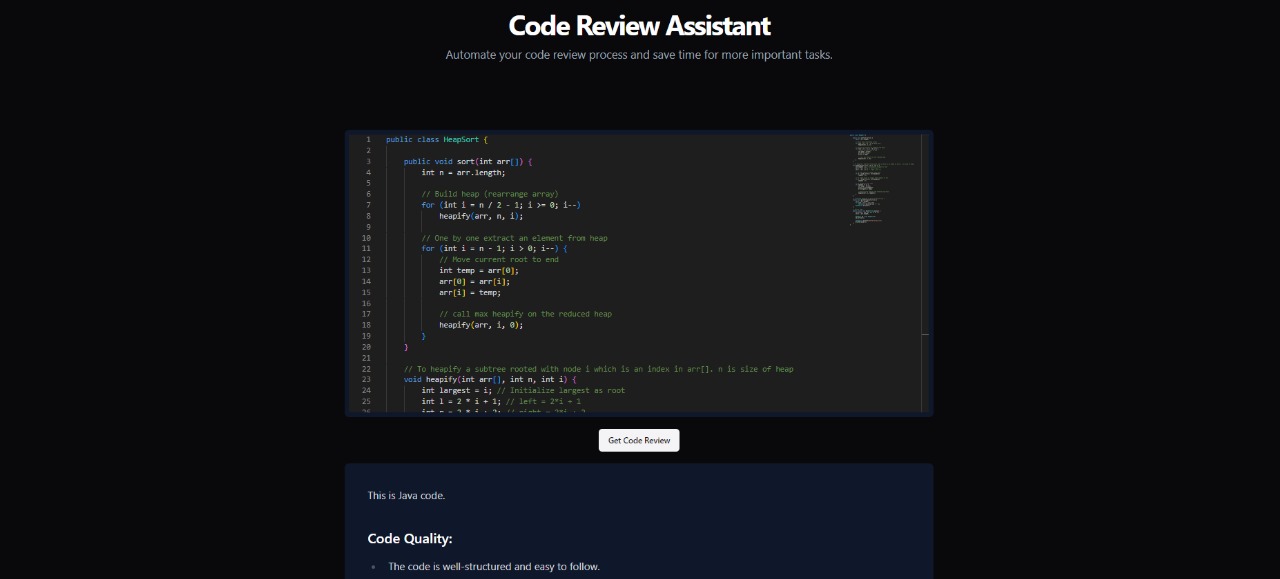
Task: Click line 'for (int i = n - 1; i > 0; i--) {'
Action: 494,248
